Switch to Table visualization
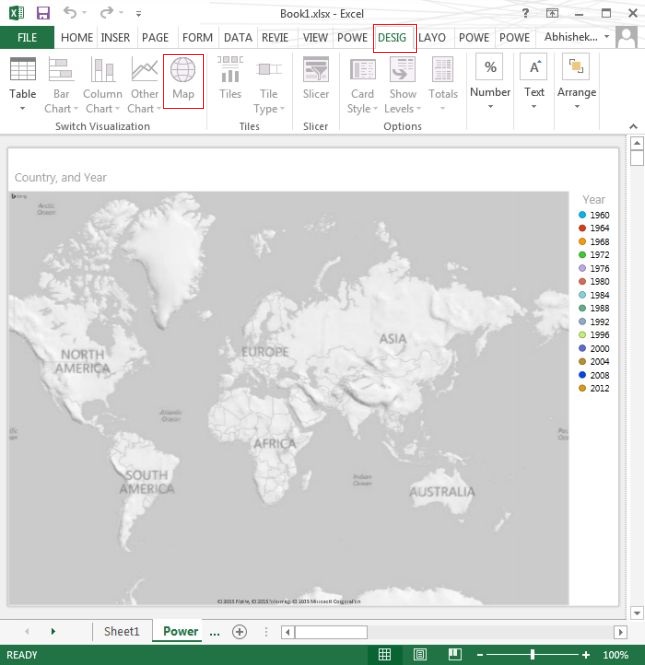Image resolution: width=645 pixels, height=665 pixels. (22, 83)
